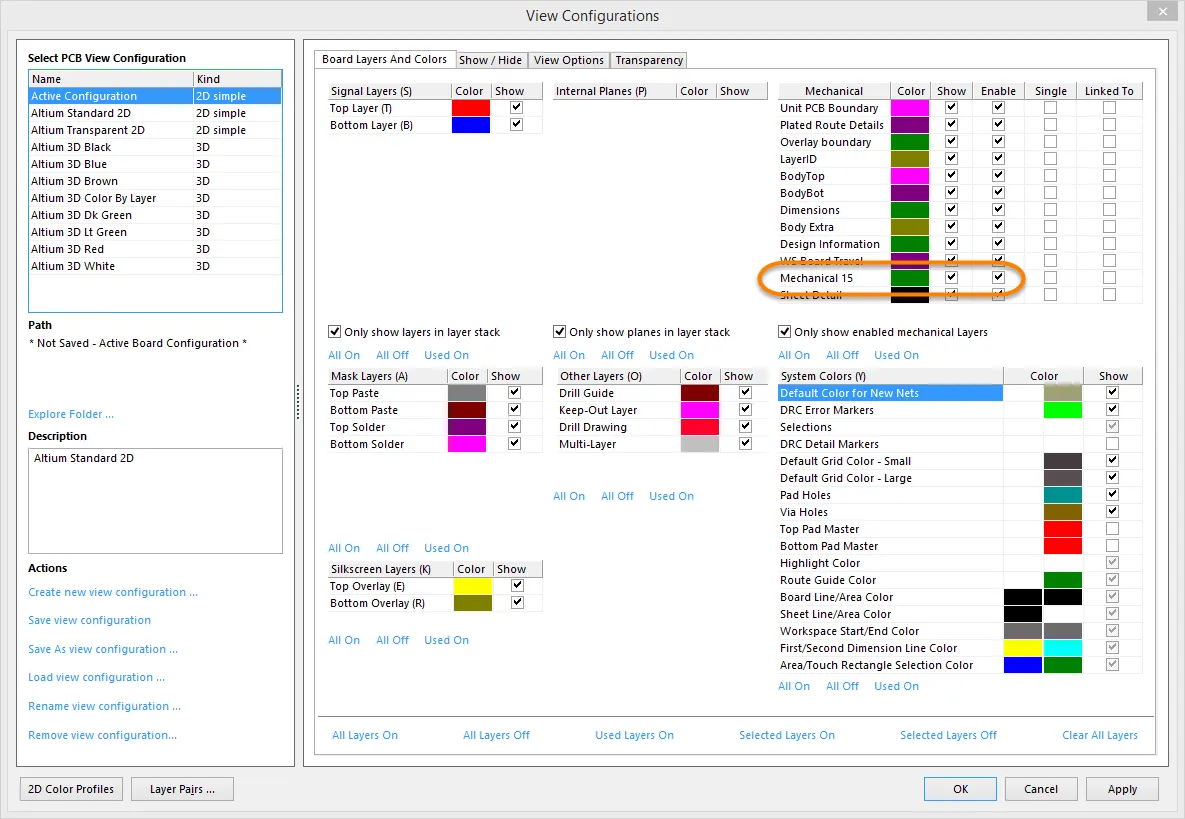Viewport: 1185px width, 819px height.
Task: Click the DRC Error Markers green swatch
Action: pos(1063,410)
